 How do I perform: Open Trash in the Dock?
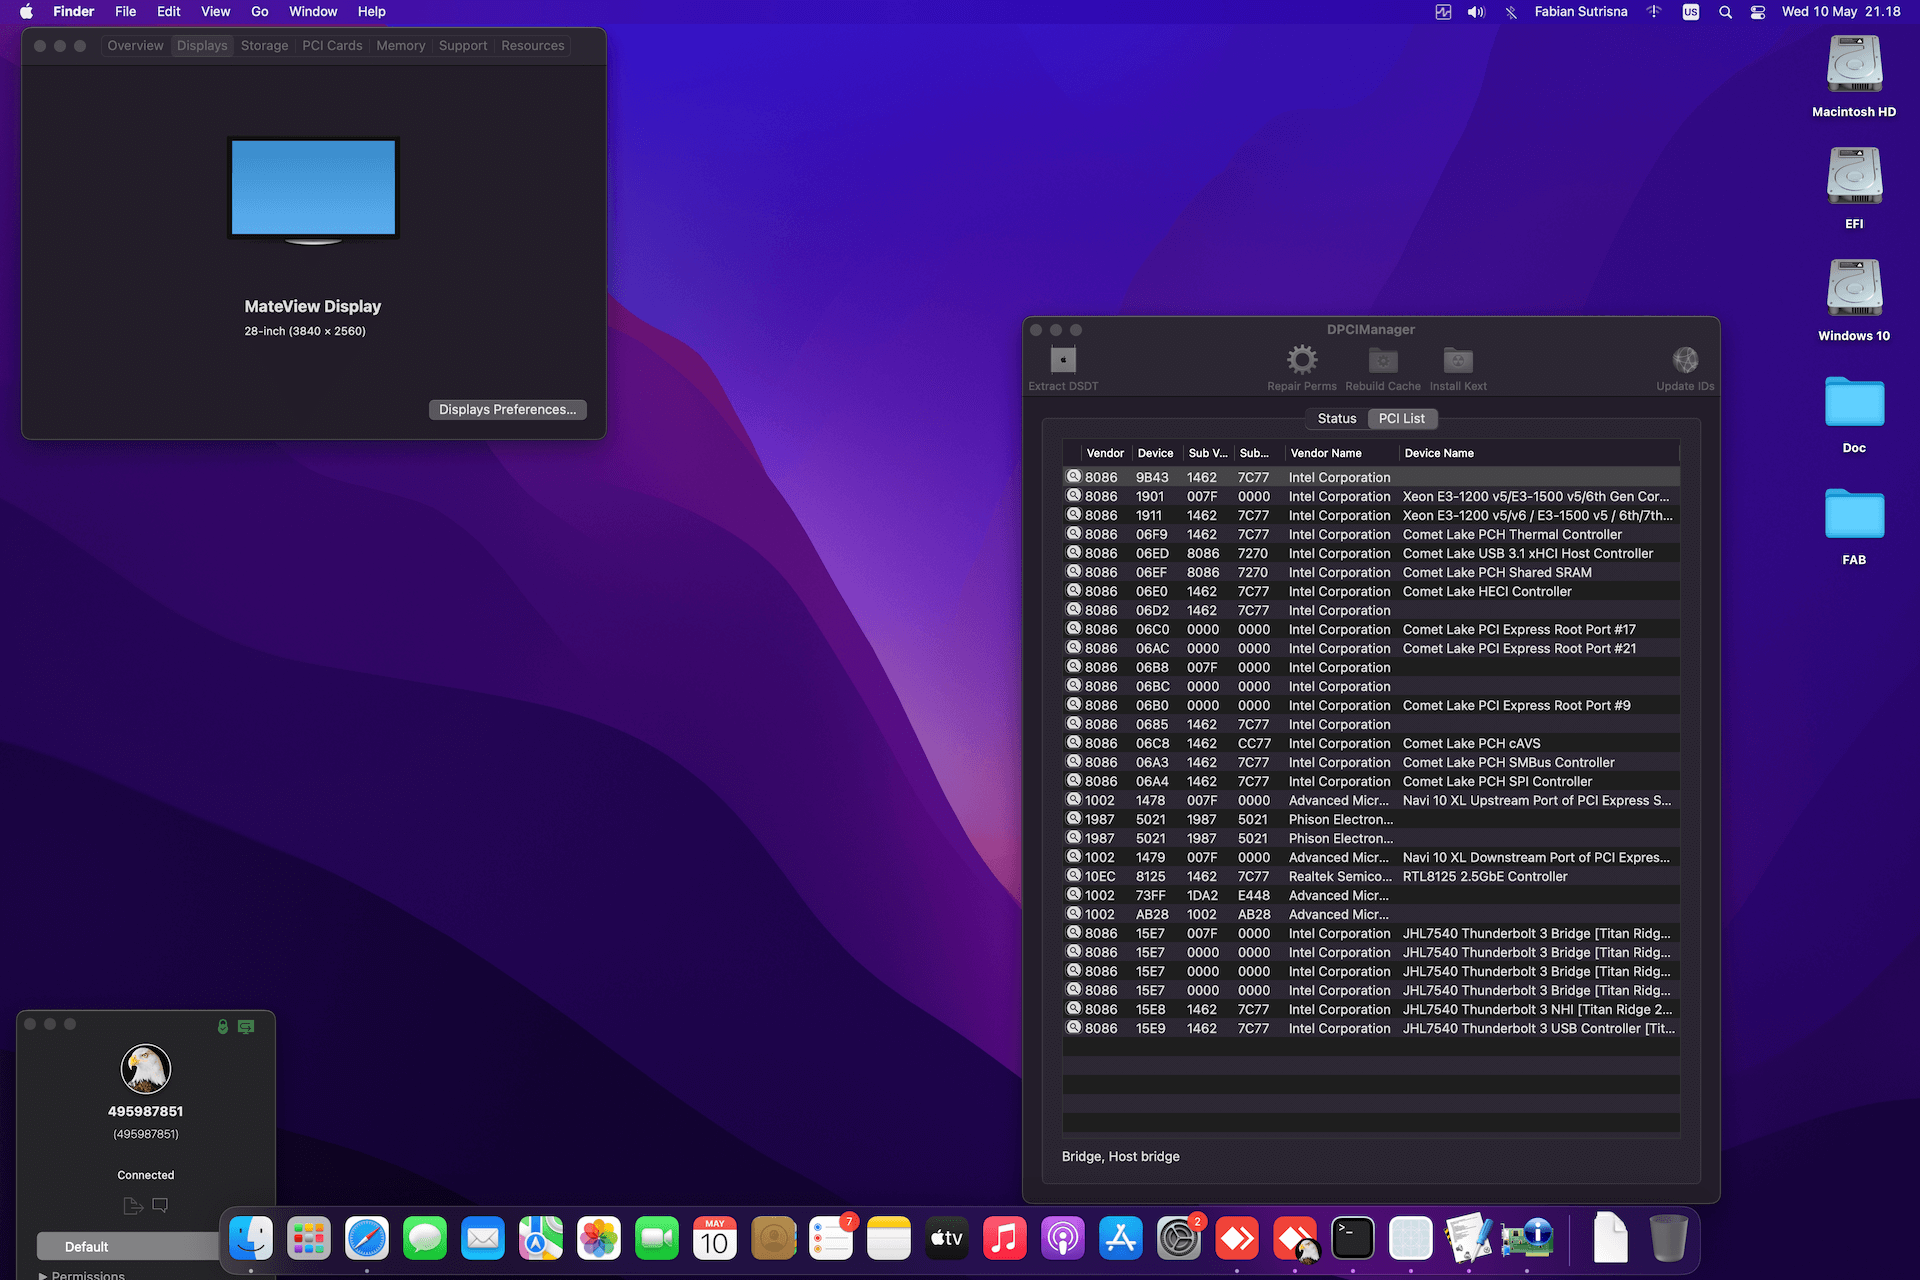[1668, 1239]
